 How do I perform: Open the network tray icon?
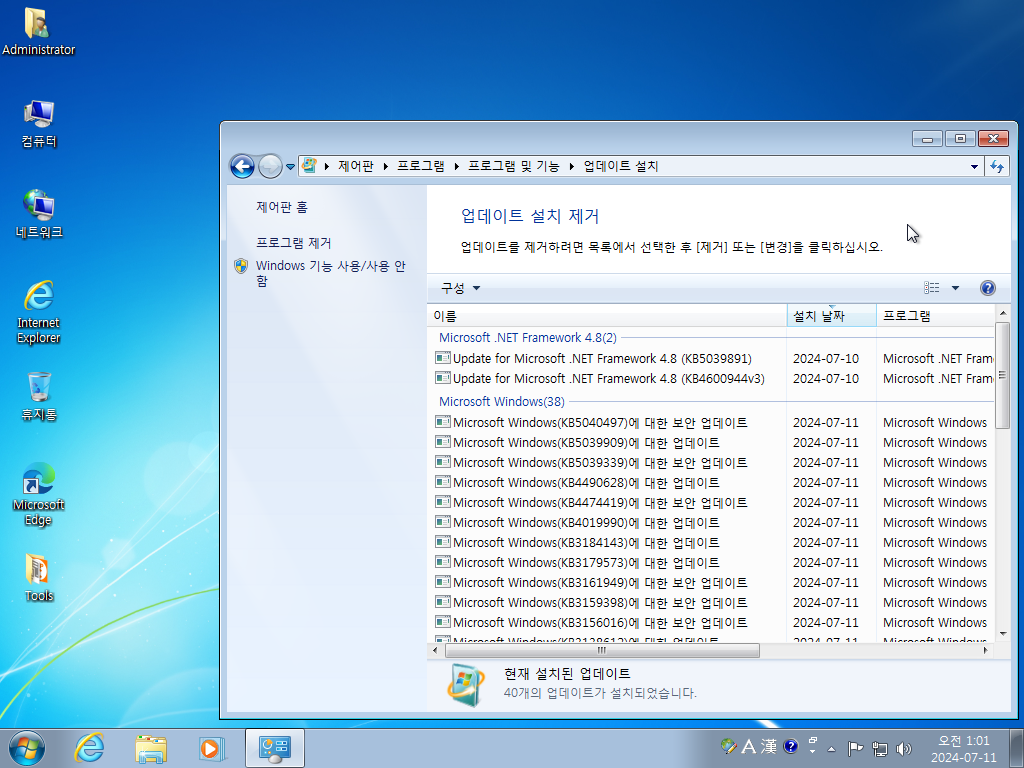(x=880, y=749)
